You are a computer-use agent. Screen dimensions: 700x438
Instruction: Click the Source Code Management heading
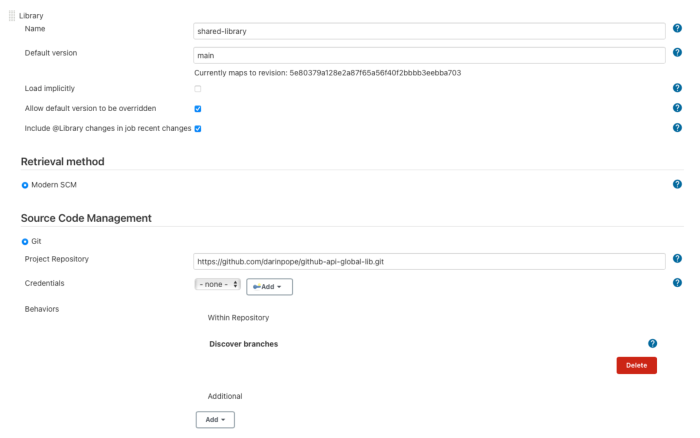tap(86, 218)
